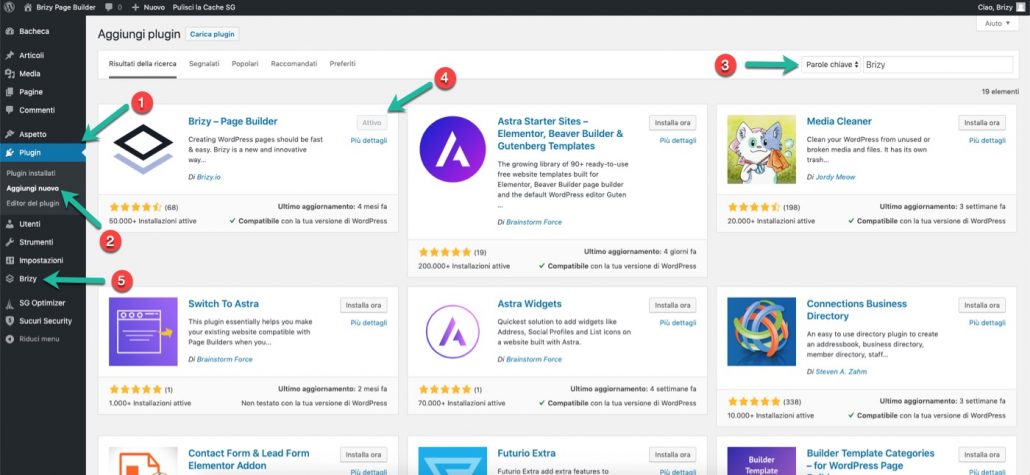1030x475 pixels.
Task: Open Parole chiave search type dropdown
Action: point(831,64)
